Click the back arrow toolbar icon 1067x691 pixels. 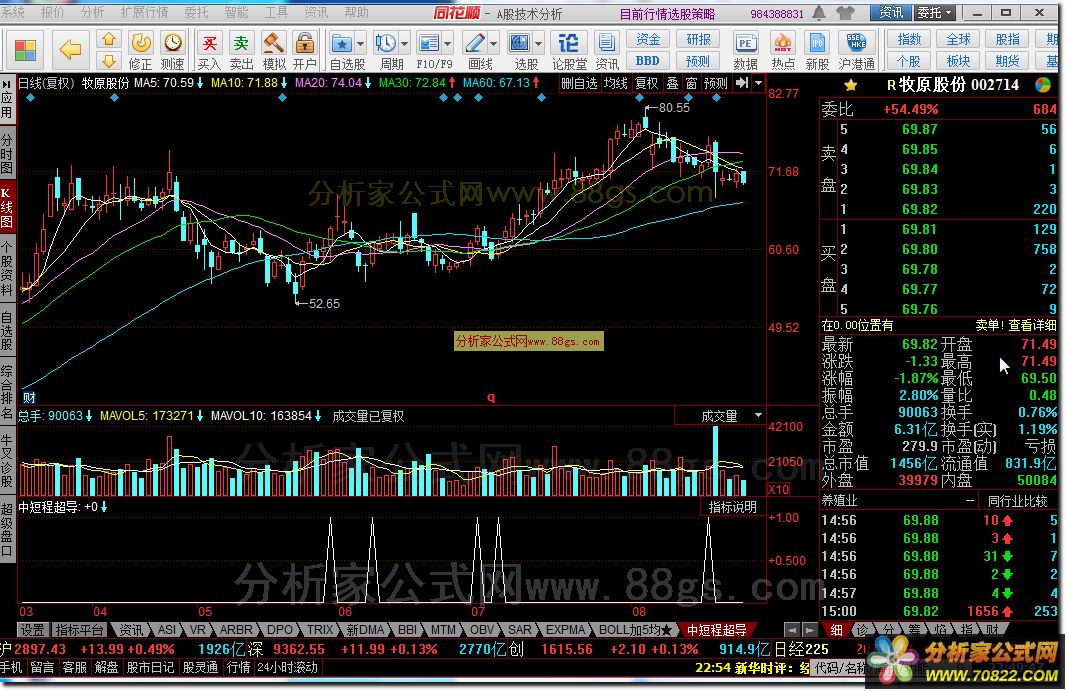[x=69, y=49]
